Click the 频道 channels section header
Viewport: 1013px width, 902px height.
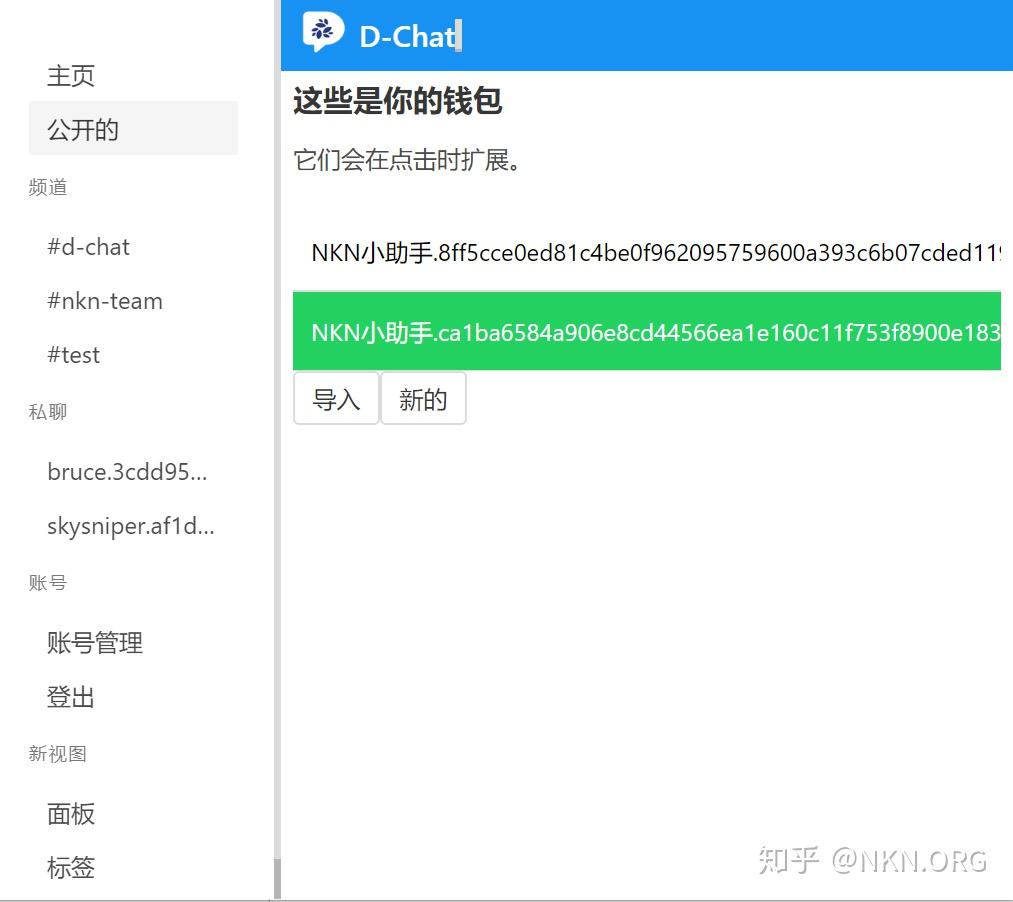[x=47, y=187]
